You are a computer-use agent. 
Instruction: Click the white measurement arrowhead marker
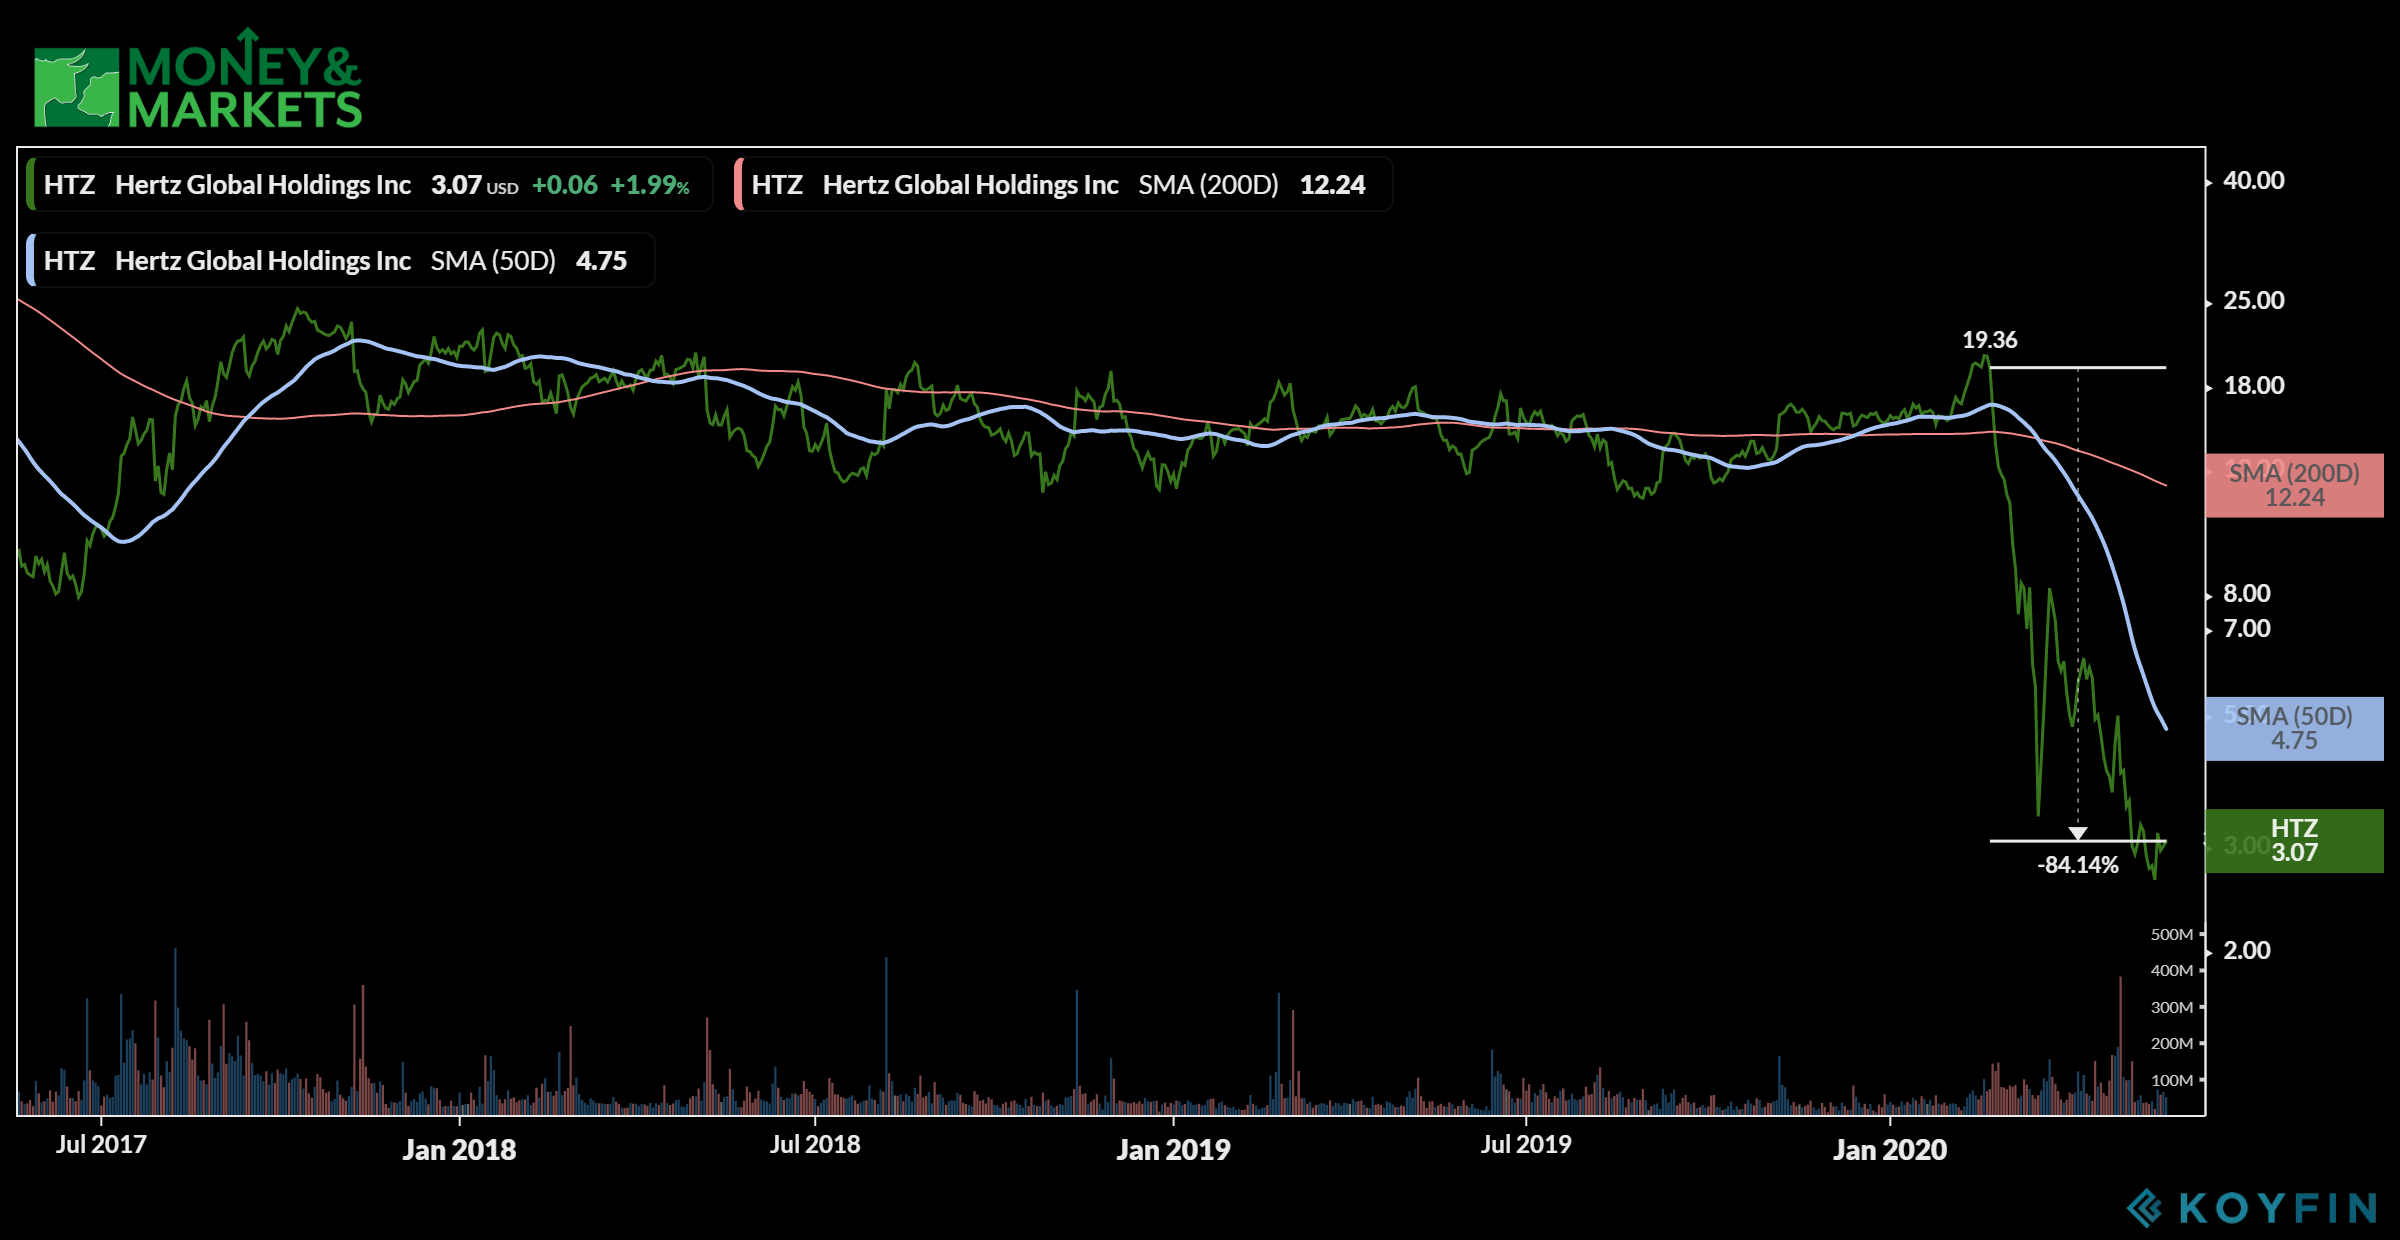click(2077, 833)
